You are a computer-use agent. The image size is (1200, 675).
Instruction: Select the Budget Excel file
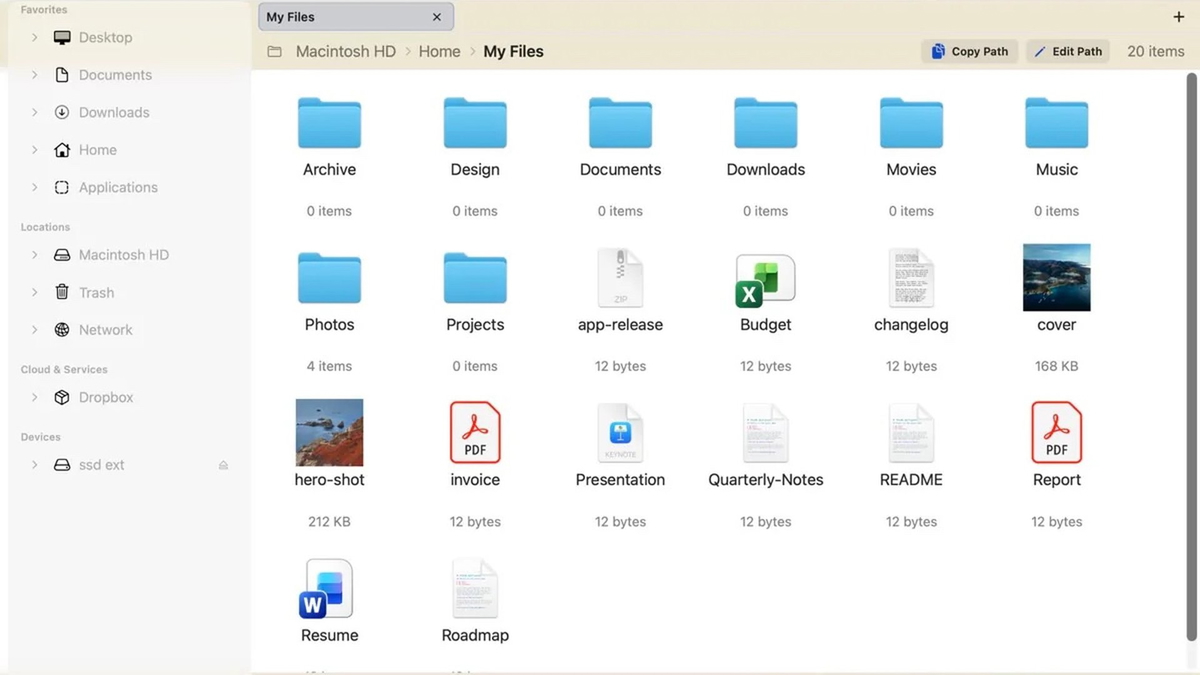click(x=766, y=279)
